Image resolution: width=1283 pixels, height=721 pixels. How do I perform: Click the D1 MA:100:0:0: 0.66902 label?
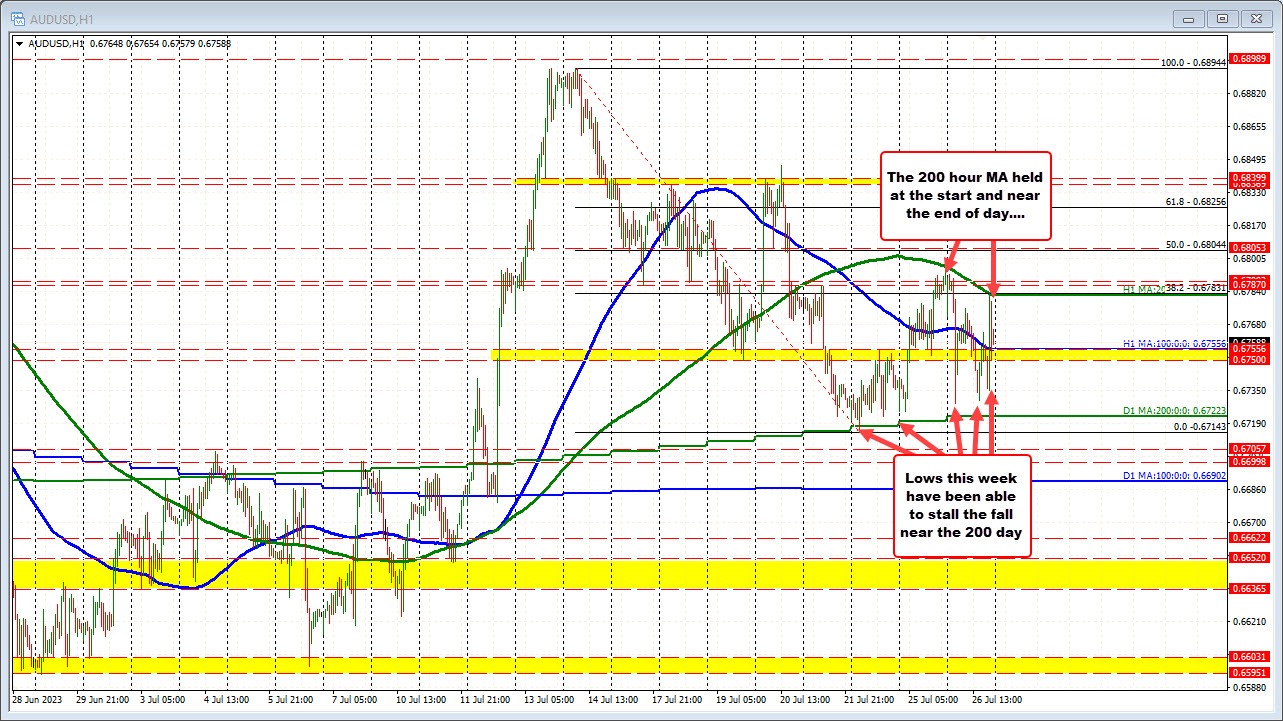click(1176, 476)
